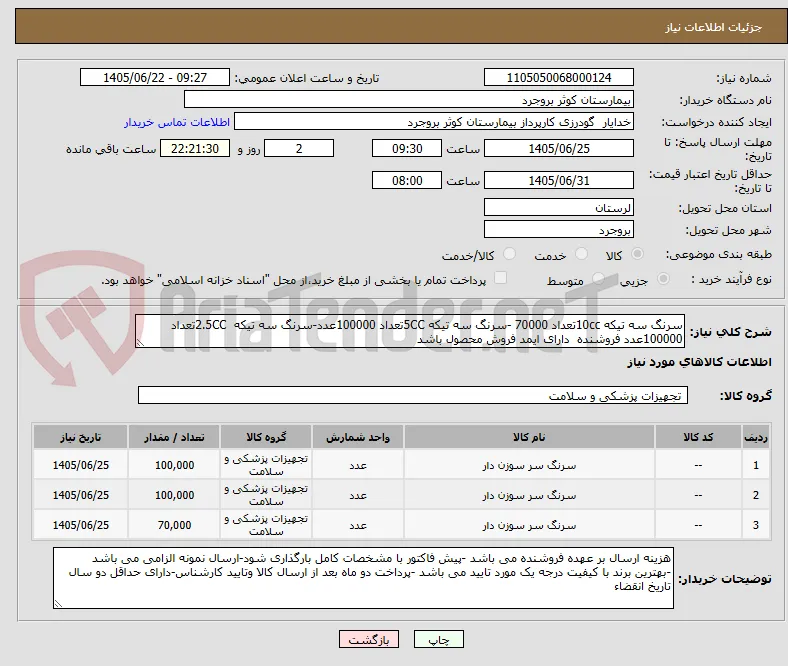Click the item name in row 3

pyautogui.click(x=529, y=526)
